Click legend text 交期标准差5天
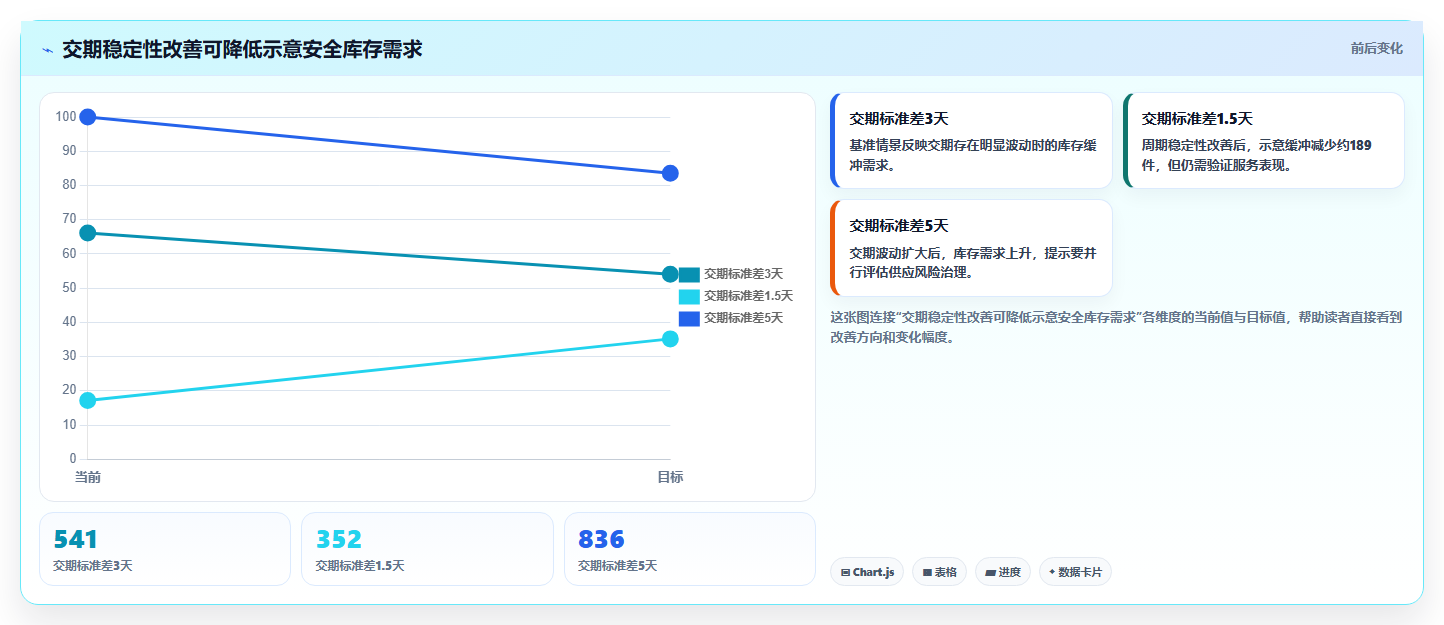The image size is (1444, 625). point(743,318)
